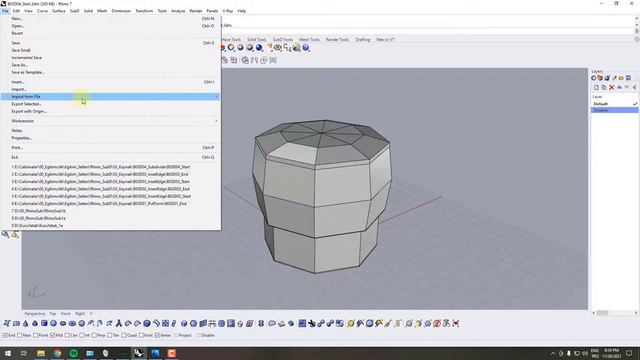Toggle the Int osnap checkbox
The width and height of the screenshot is (640, 360).
pyautogui.click(x=82, y=336)
